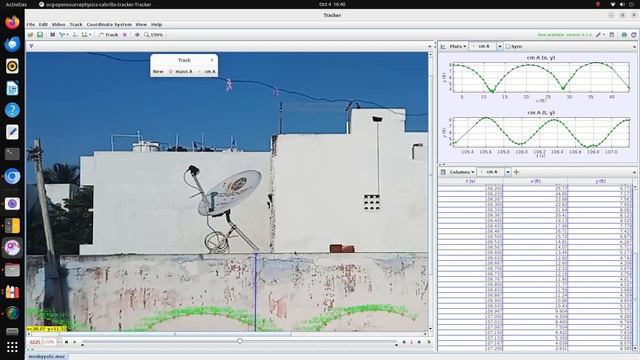Image resolution: width=640 pixels, height=360 pixels.
Task: Open the Help menu
Action: (x=156, y=24)
